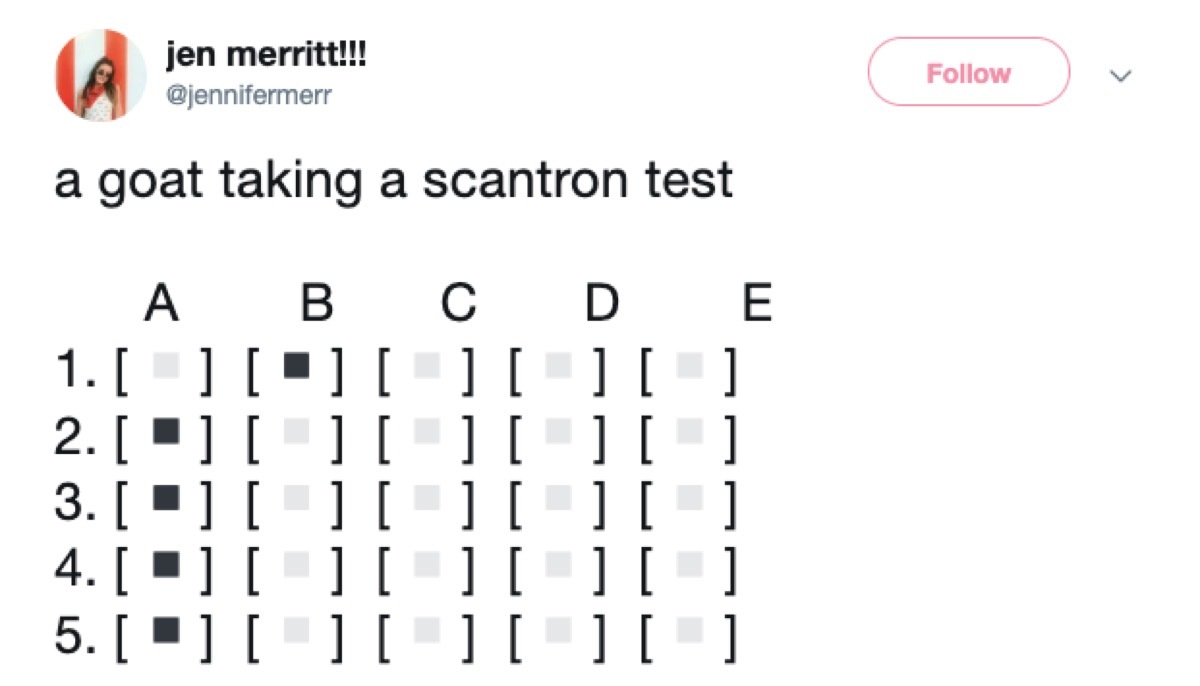Click the display name jen merritt!!!
This screenshot has height=686, width=1200.
[x=265, y=55]
